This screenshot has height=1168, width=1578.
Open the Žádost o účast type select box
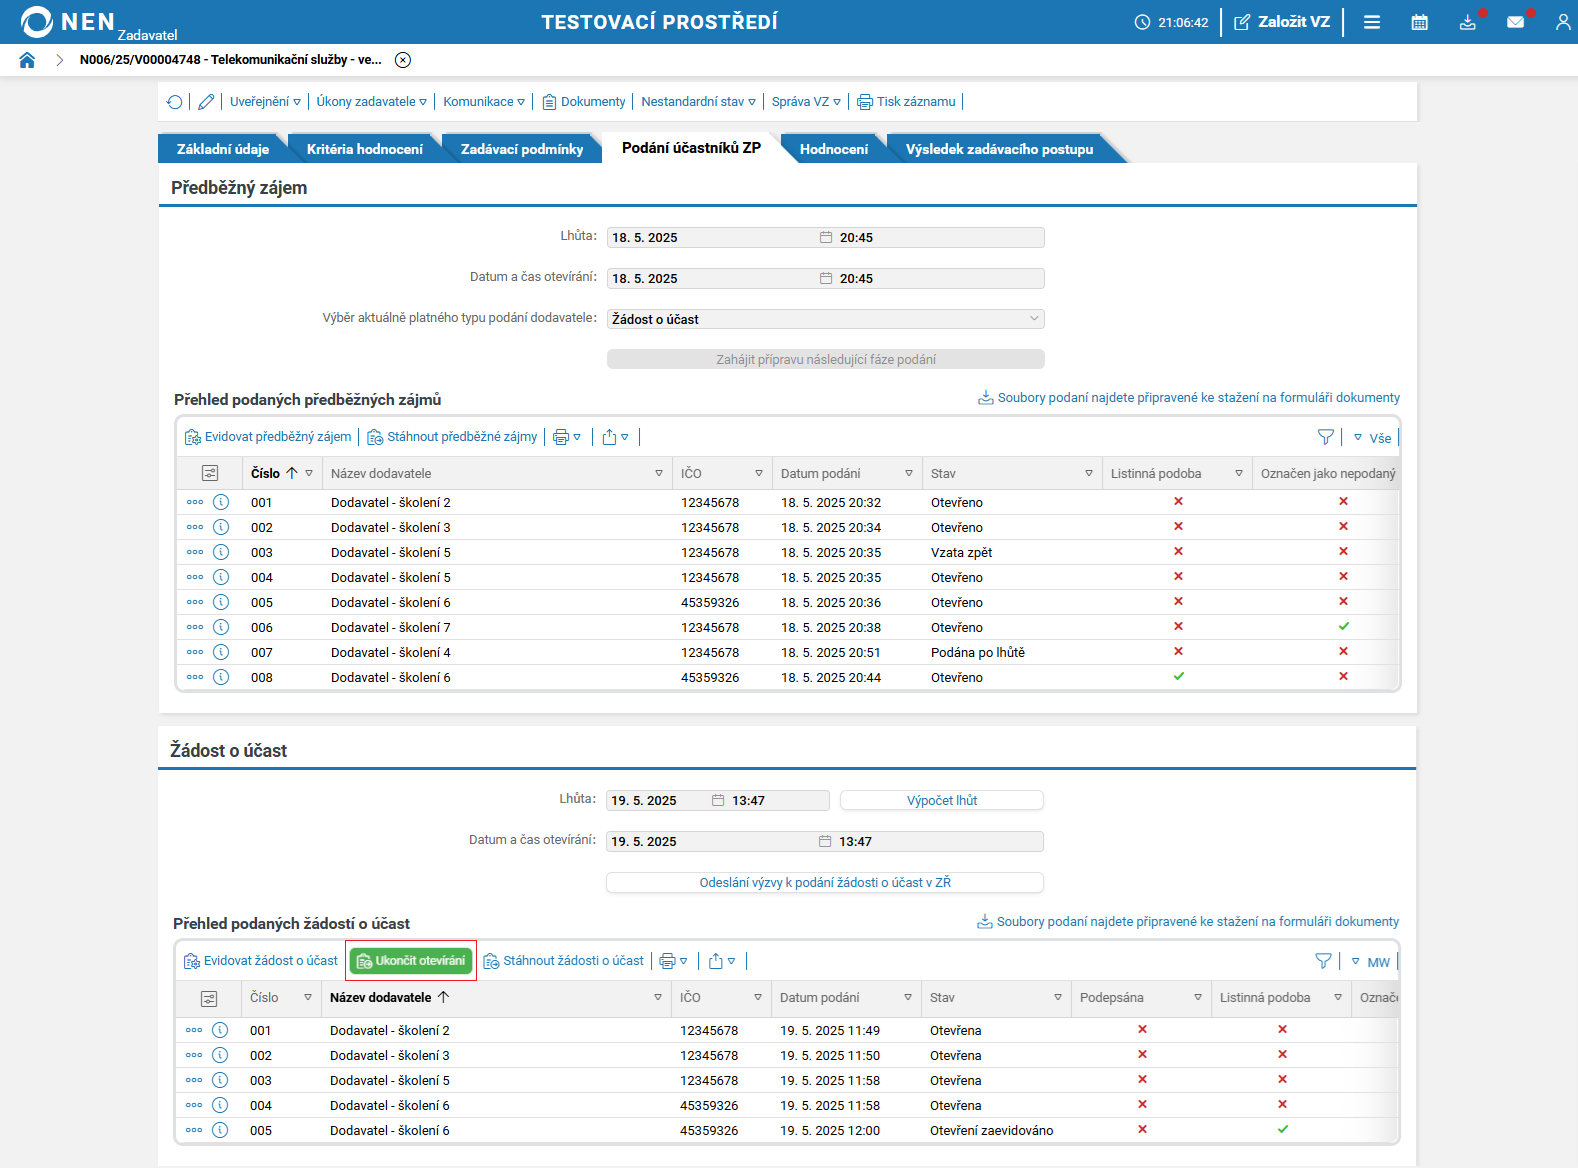[825, 319]
